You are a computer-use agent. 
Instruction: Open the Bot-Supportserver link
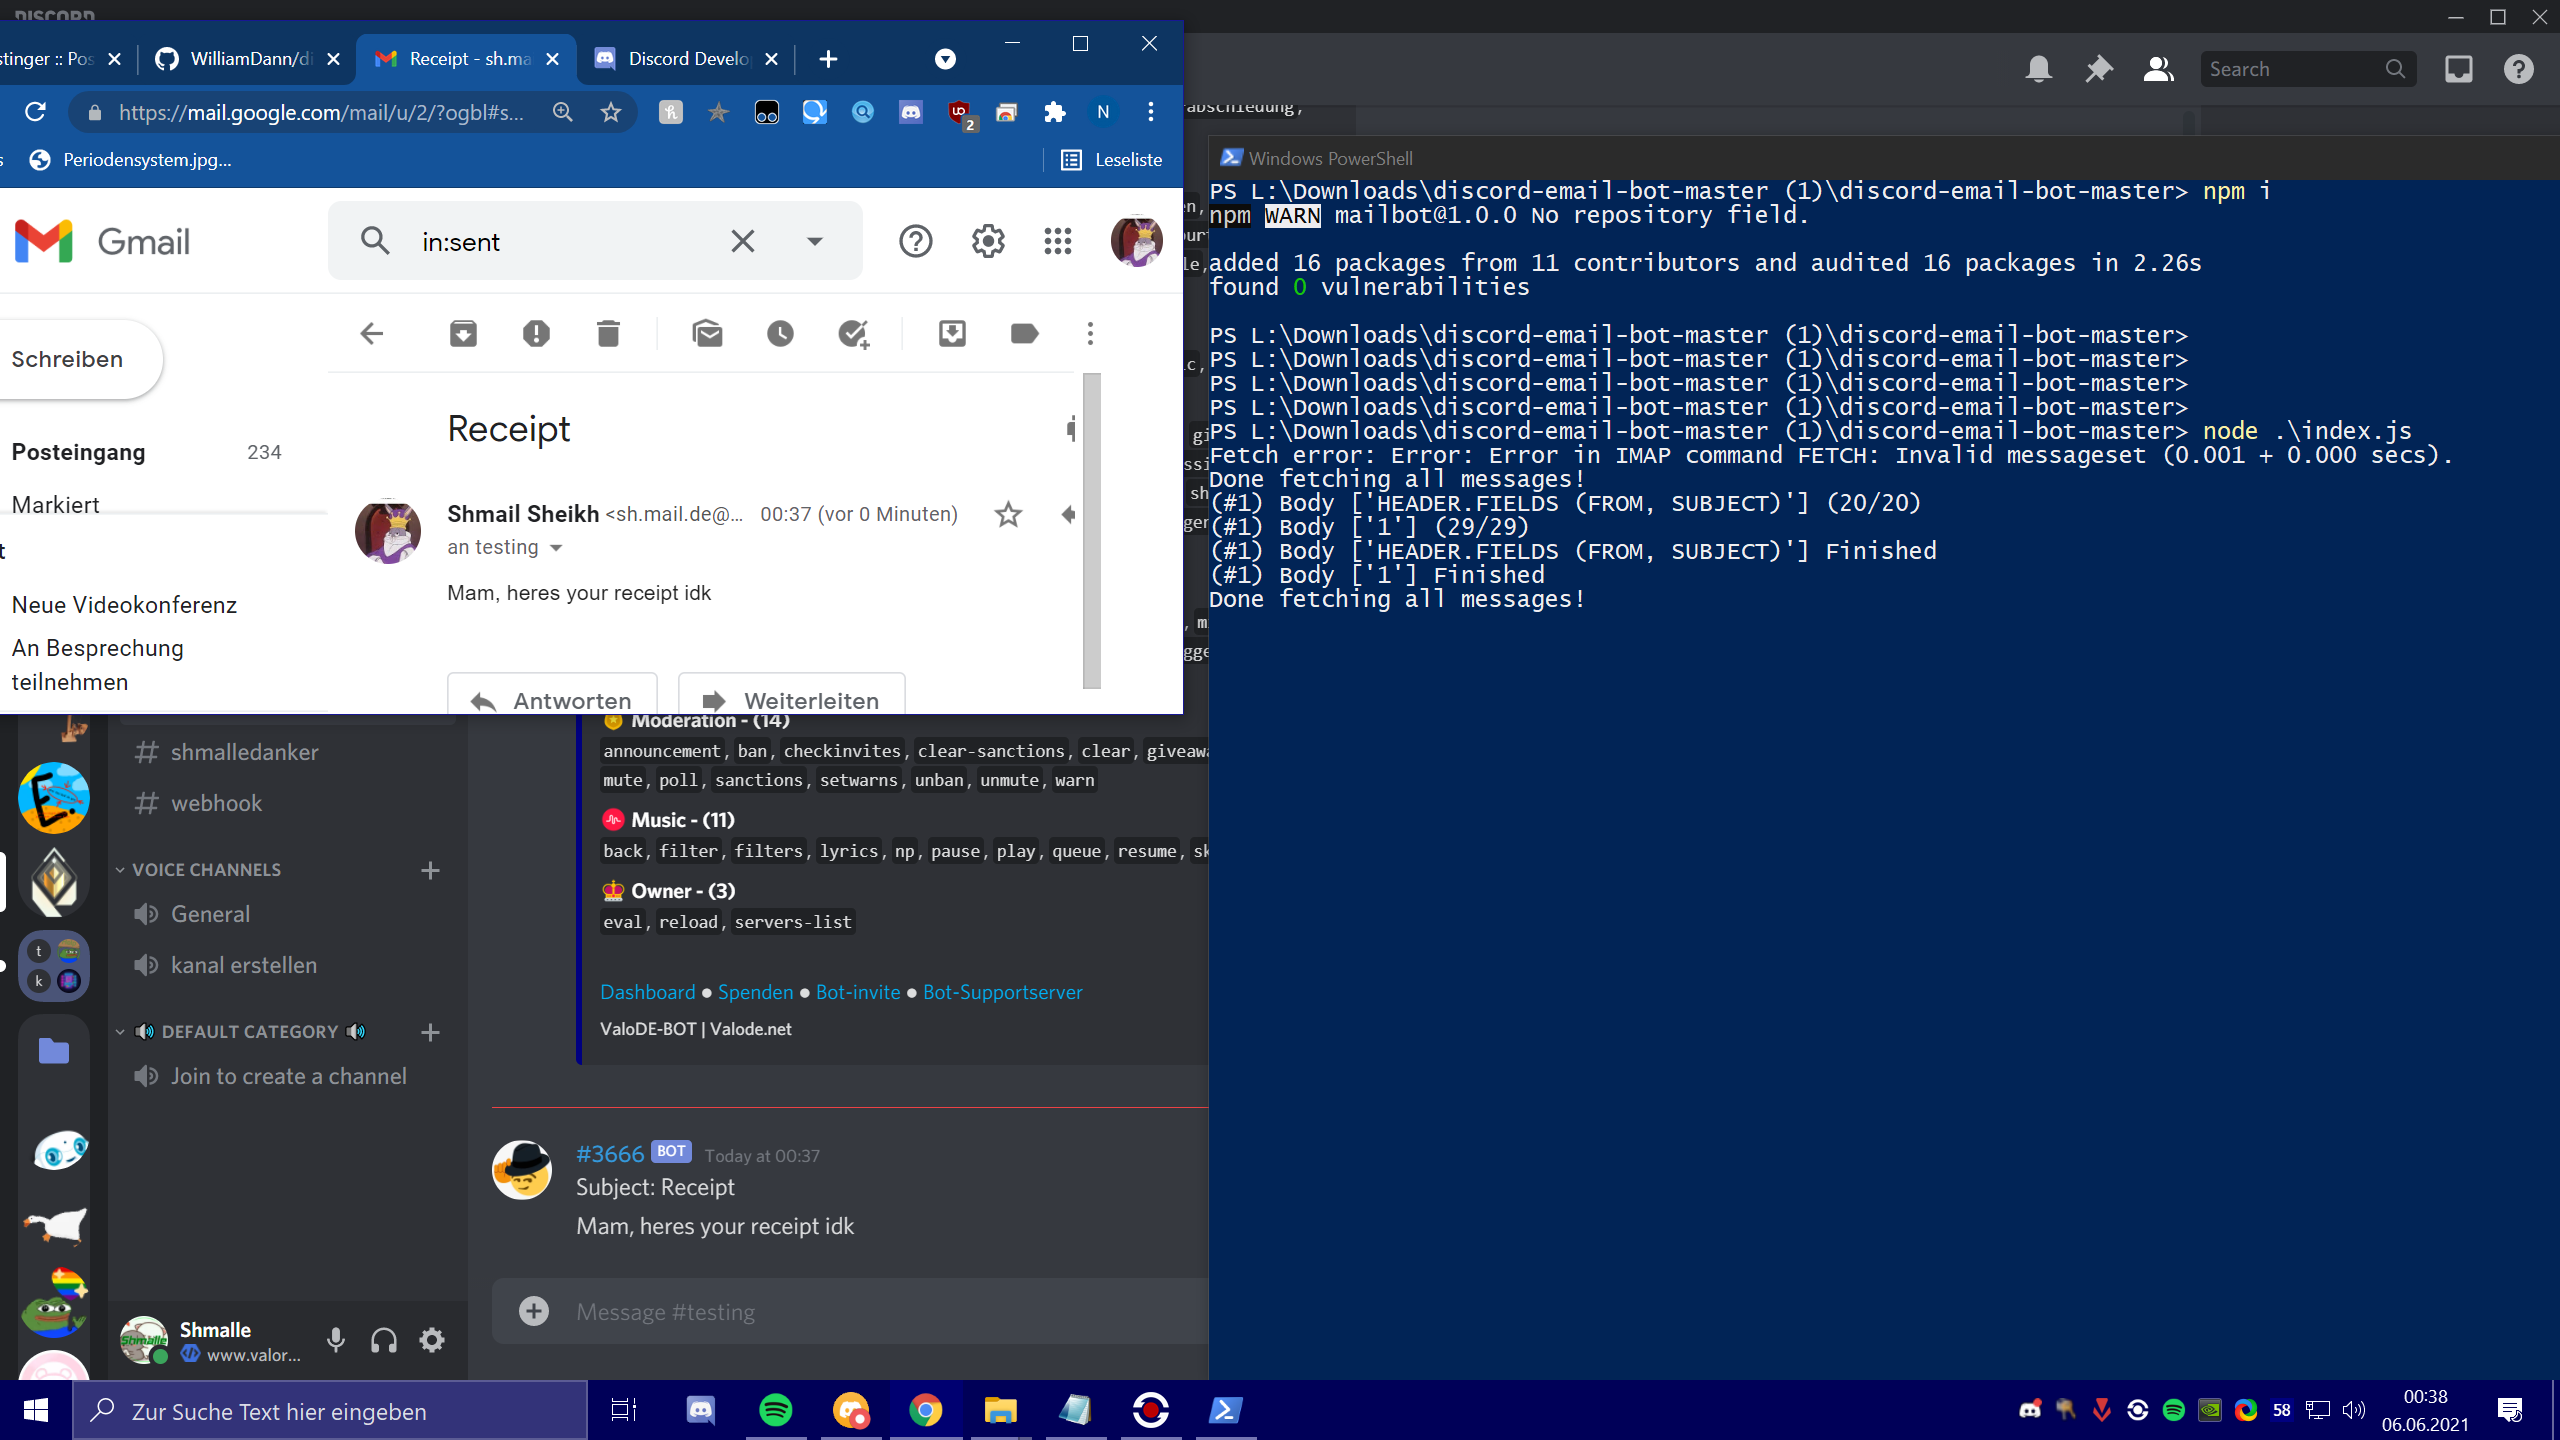[x=1002, y=992]
